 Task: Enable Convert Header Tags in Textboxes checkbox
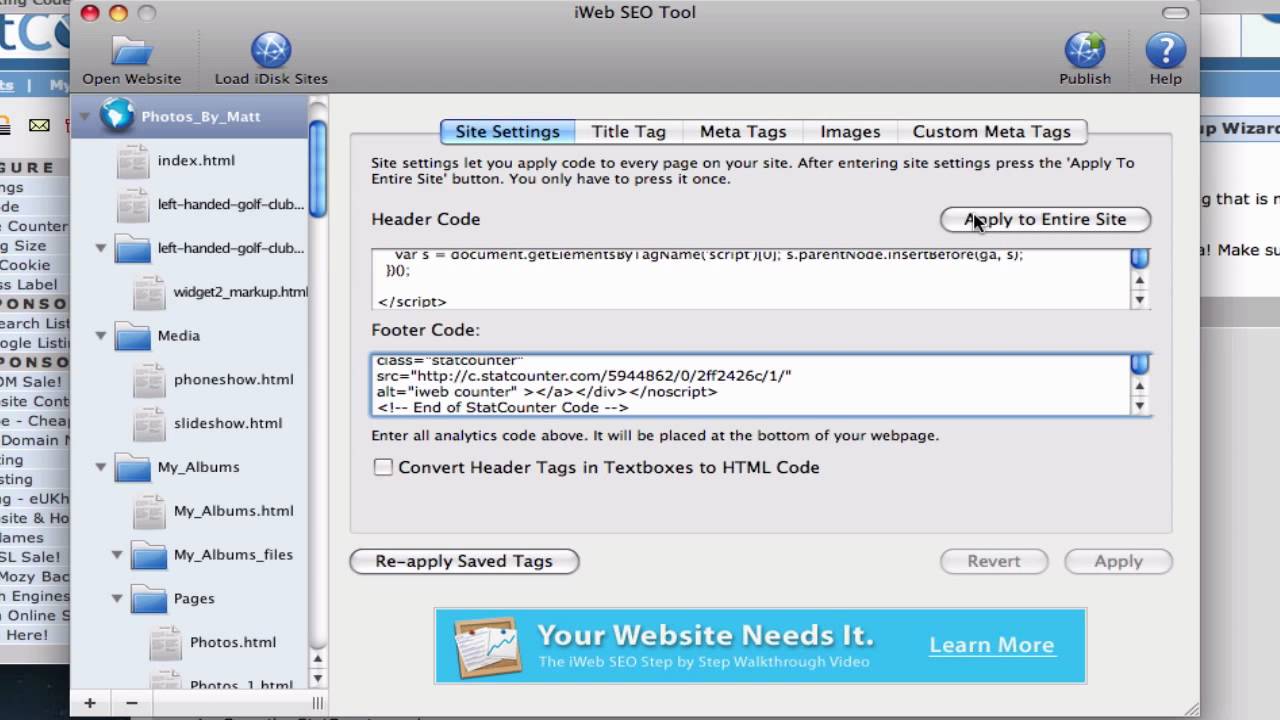(x=383, y=467)
